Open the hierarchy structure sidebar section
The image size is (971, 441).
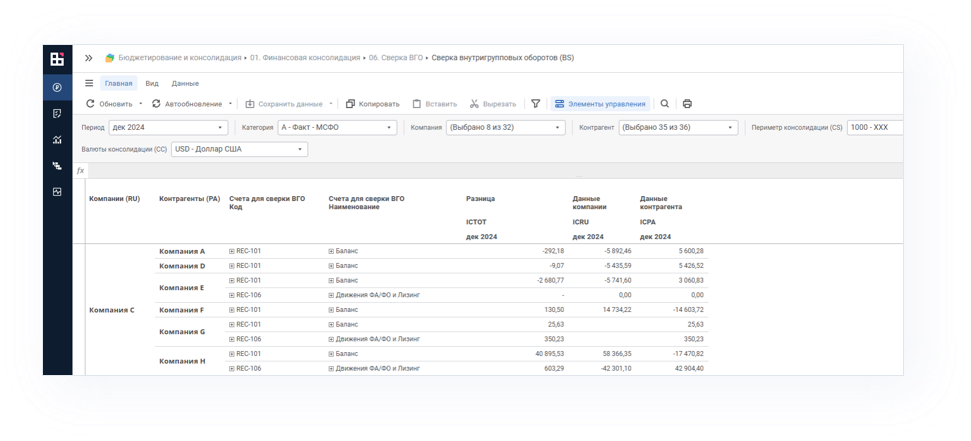[57, 166]
